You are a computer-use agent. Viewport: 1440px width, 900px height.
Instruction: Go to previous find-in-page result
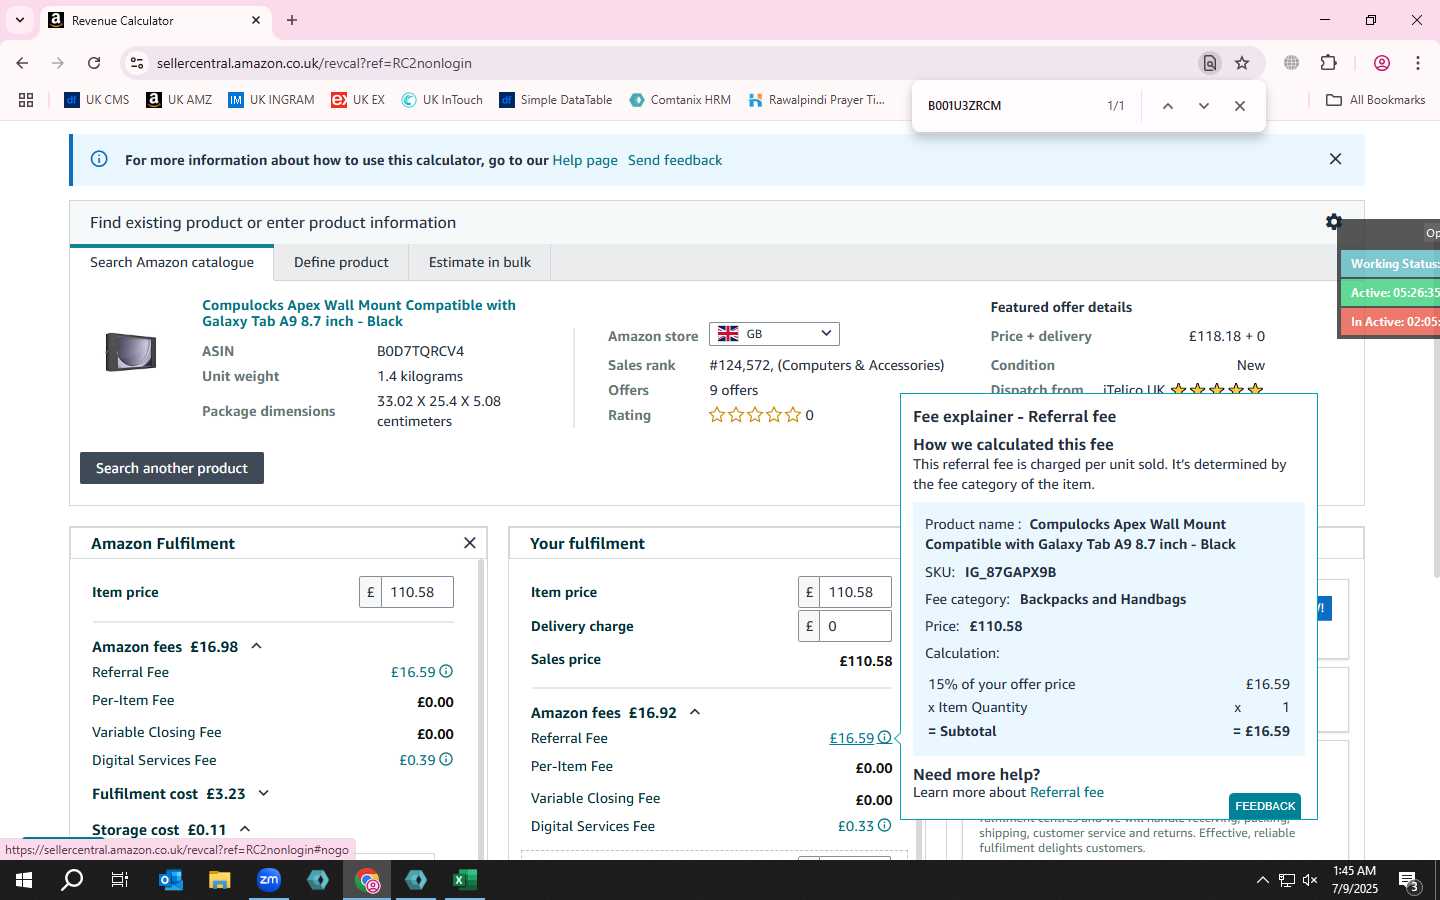(x=1167, y=106)
